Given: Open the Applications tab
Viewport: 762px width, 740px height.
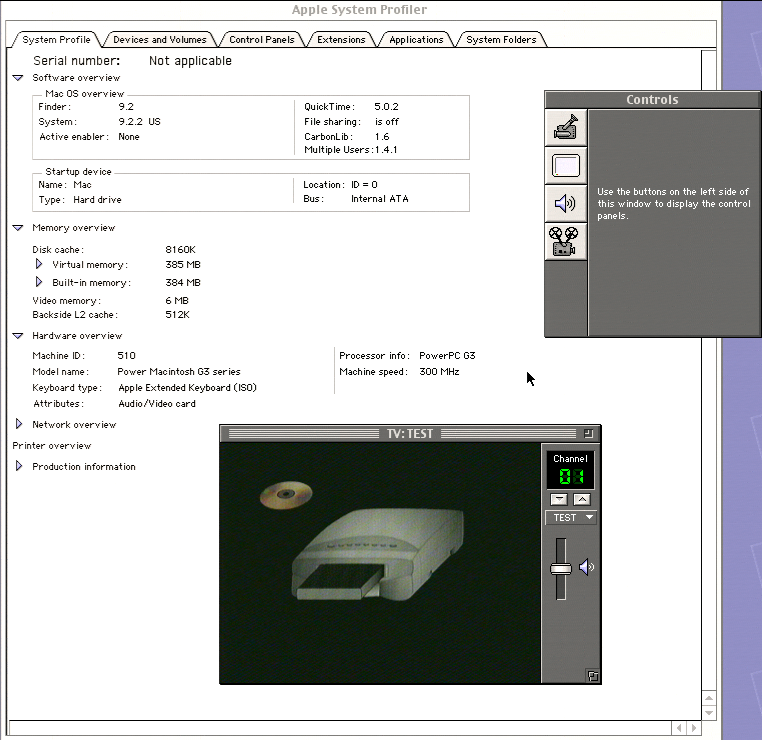Looking at the screenshot, I should pos(416,40).
